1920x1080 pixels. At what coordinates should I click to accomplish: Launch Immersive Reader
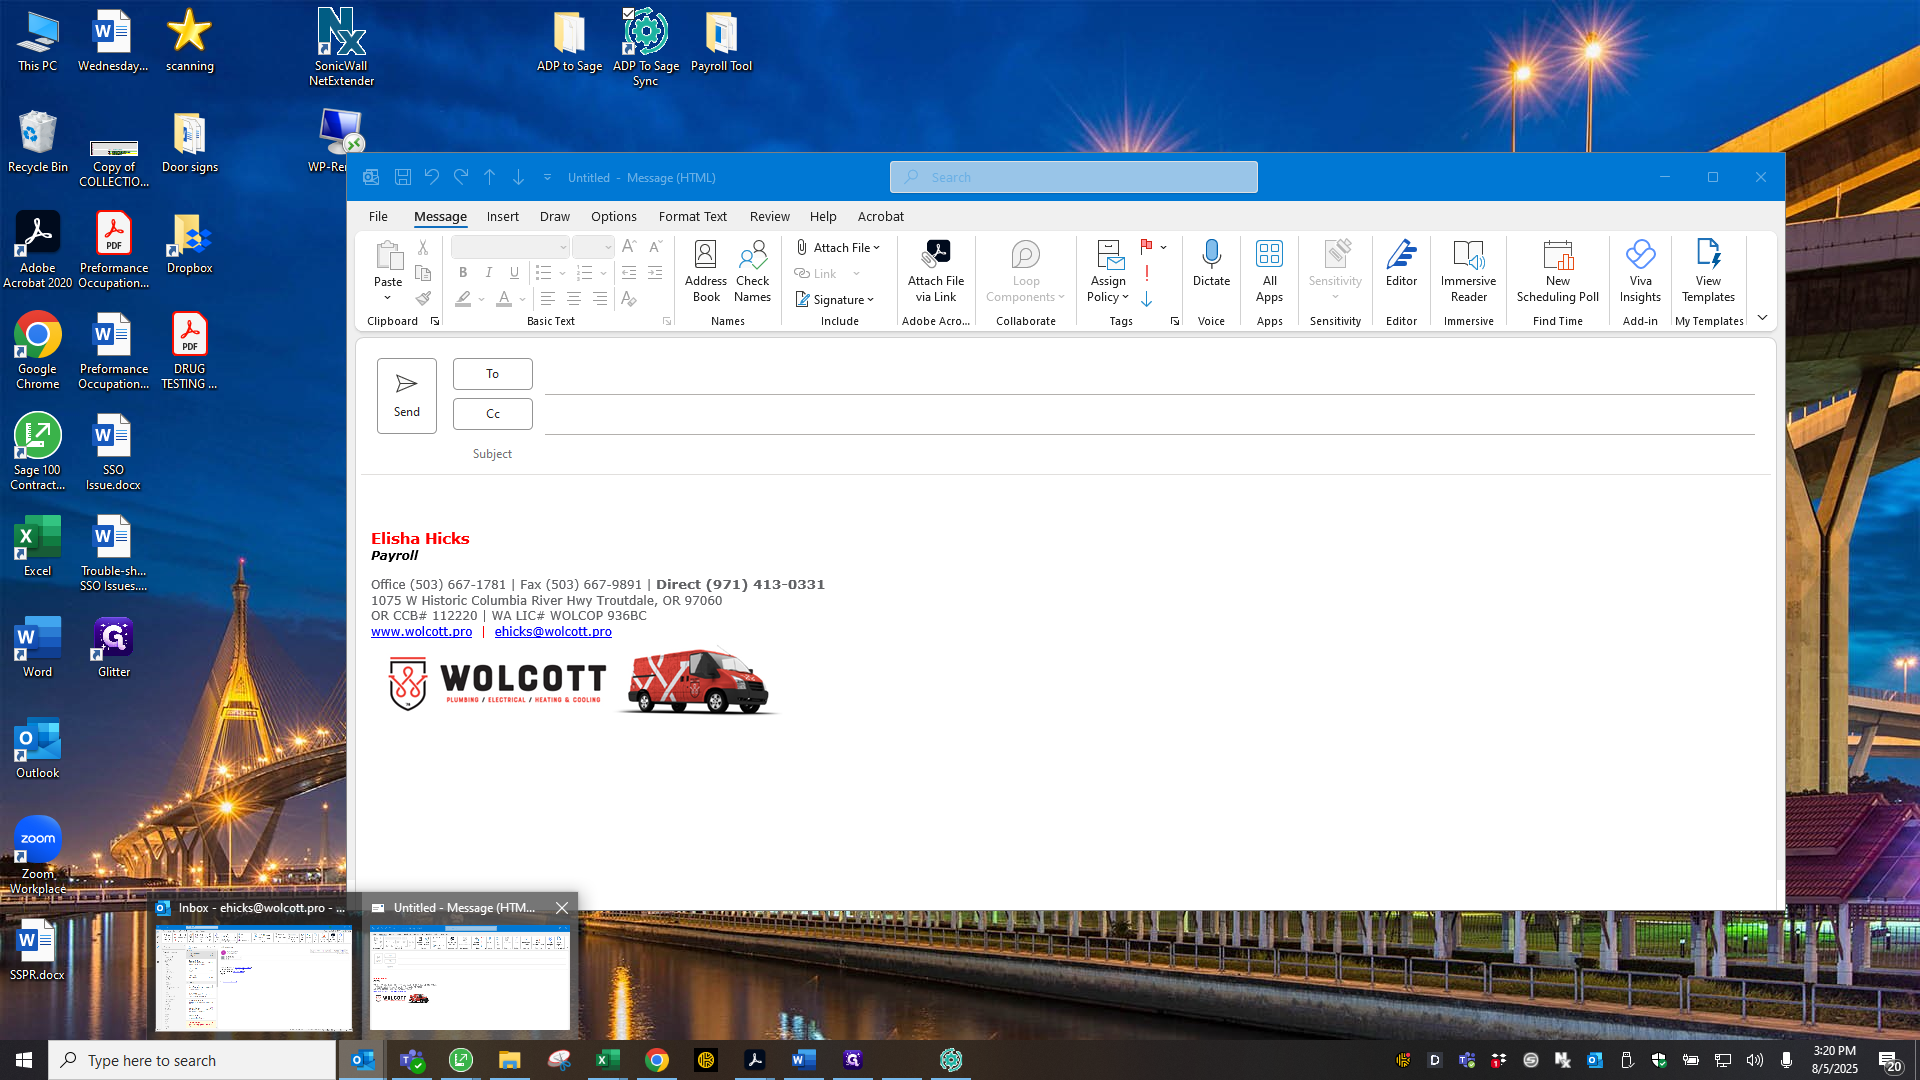tap(1468, 271)
